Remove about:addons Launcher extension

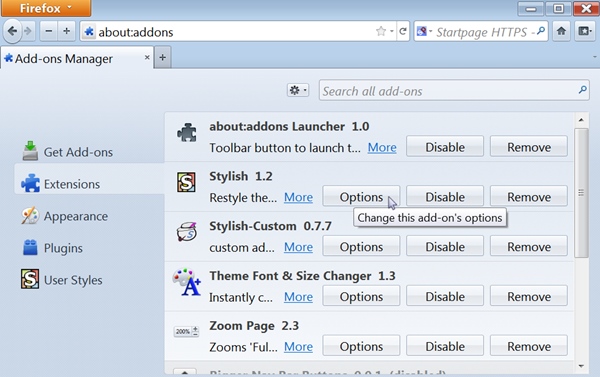pos(529,147)
